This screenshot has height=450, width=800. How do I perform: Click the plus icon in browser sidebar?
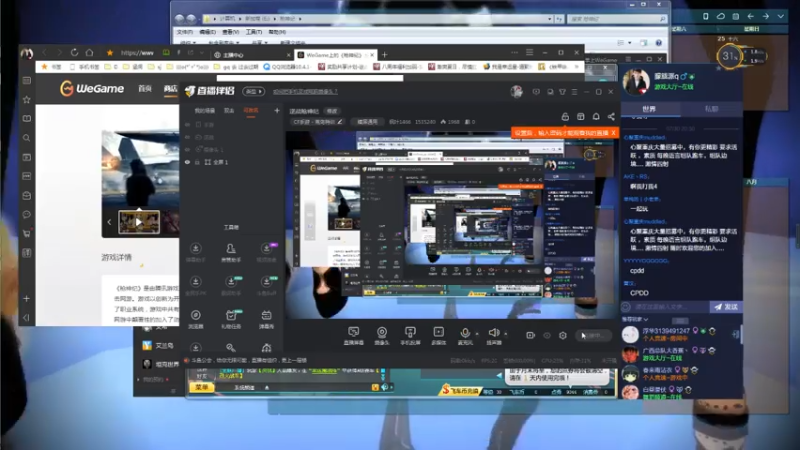[27, 298]
